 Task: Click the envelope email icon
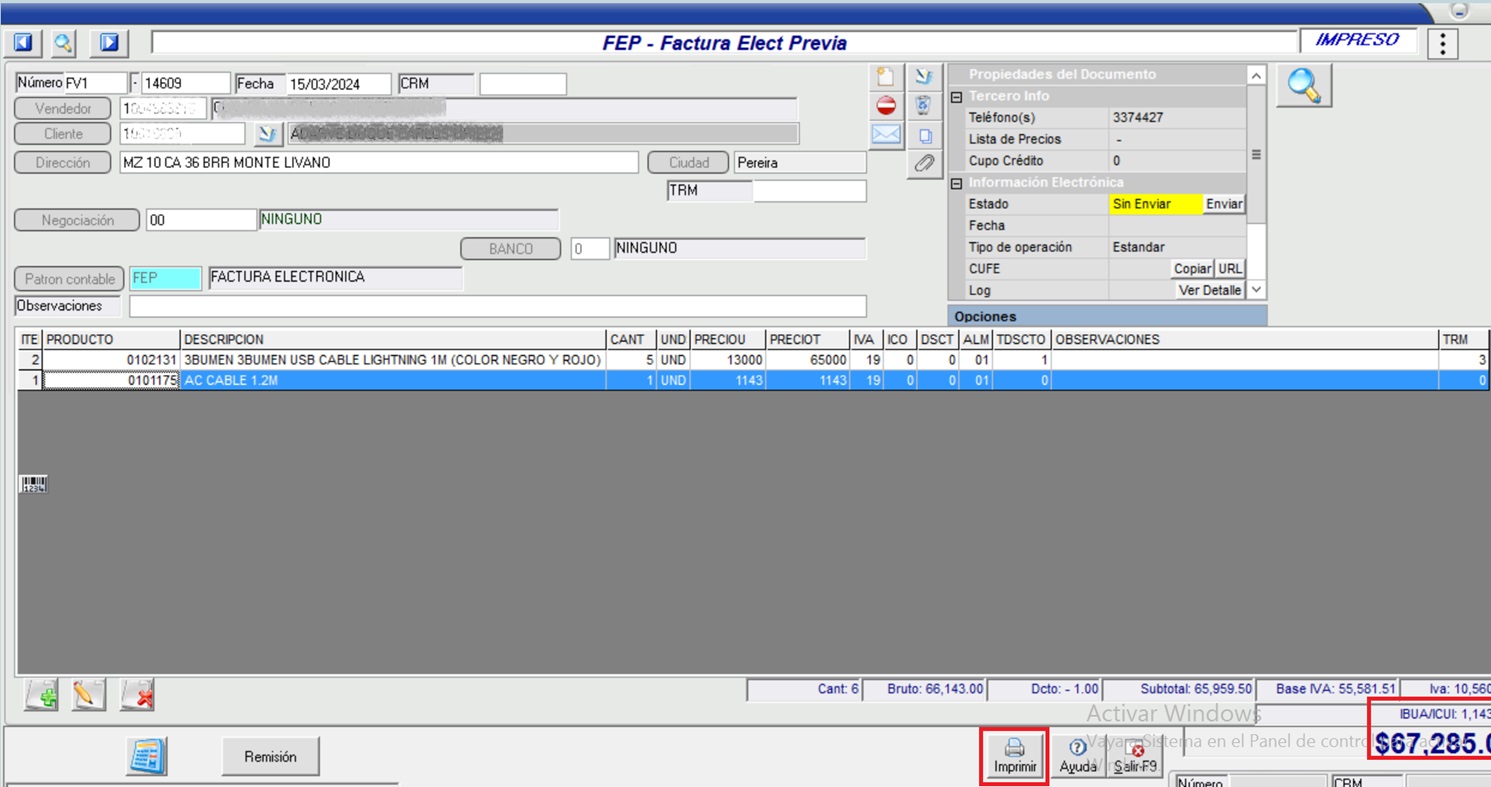coord(886,135)
